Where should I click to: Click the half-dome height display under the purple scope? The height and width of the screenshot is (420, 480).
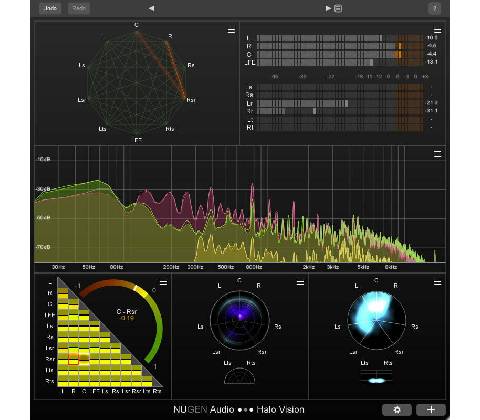coord(240,376)
